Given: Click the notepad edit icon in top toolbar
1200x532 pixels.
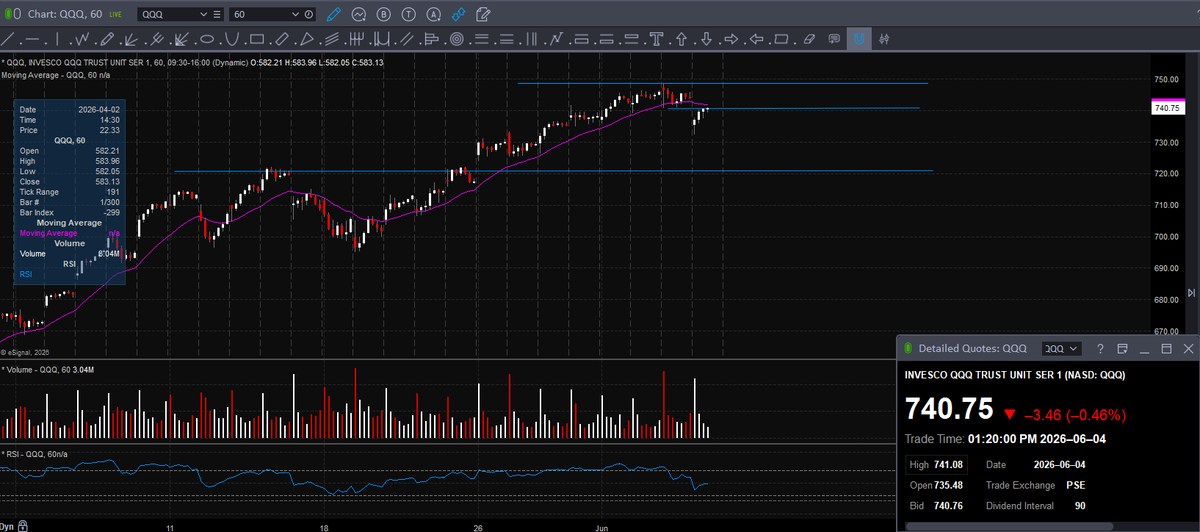Looking at the screenshot, I should tap(484, 14).
